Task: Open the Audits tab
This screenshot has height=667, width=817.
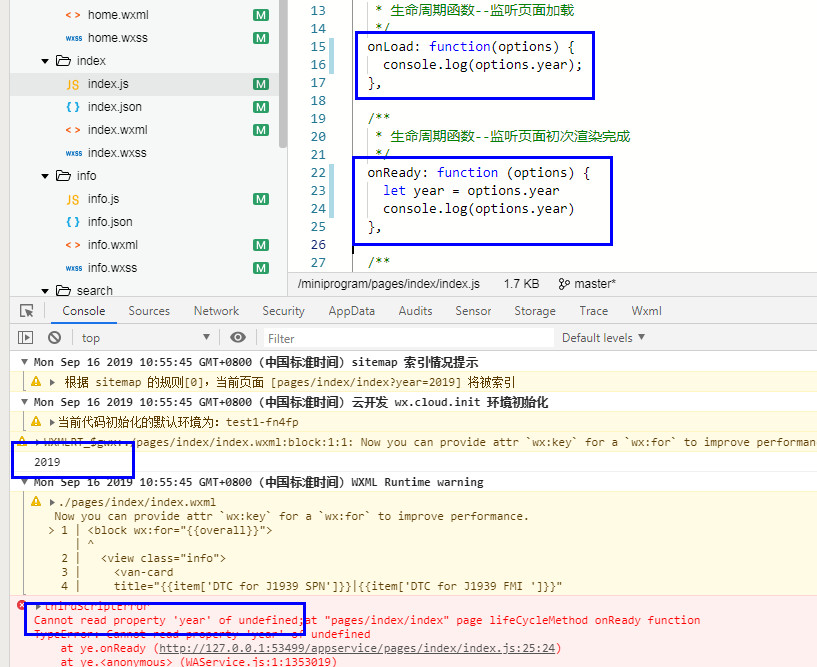Action: pyautogui.click(x=415, y=311)
